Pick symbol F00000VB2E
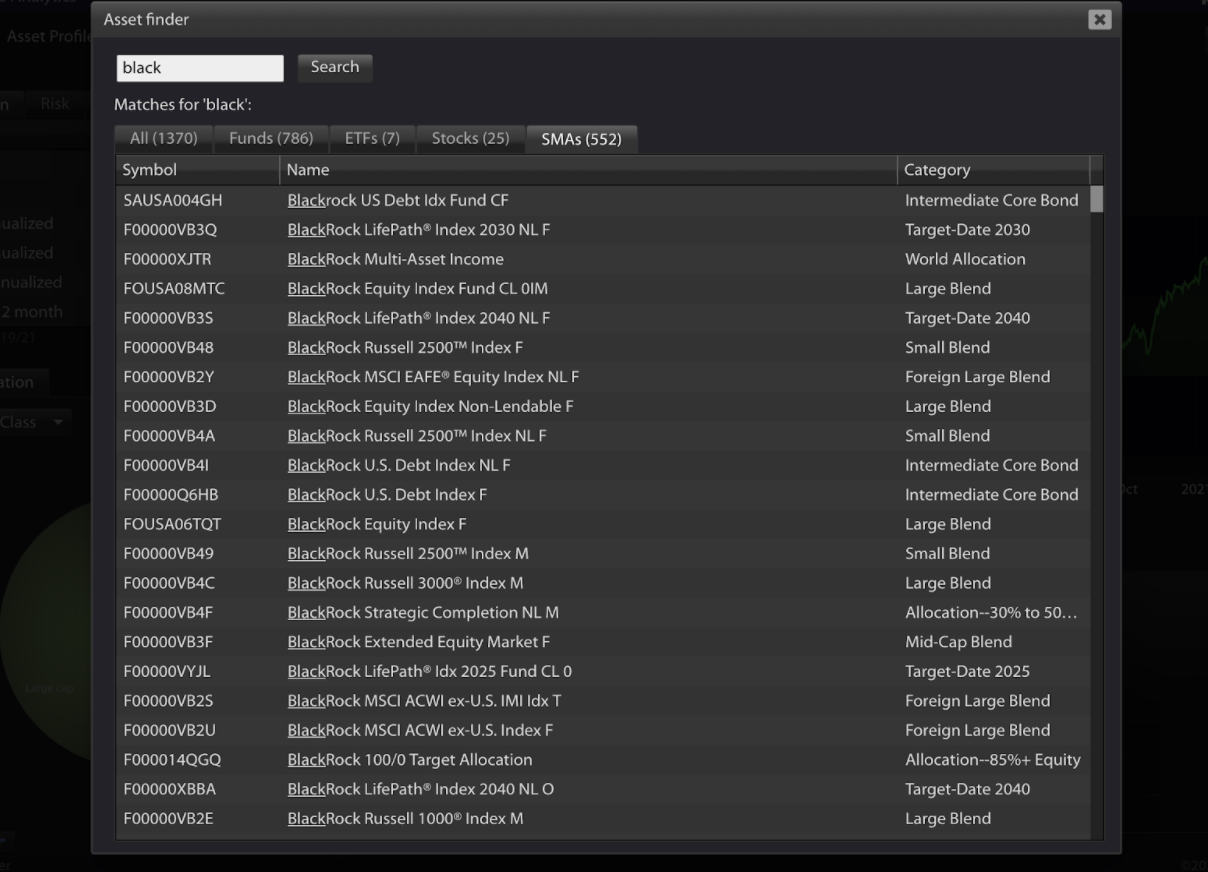1208x872 pixels. (x=168, y=819)
